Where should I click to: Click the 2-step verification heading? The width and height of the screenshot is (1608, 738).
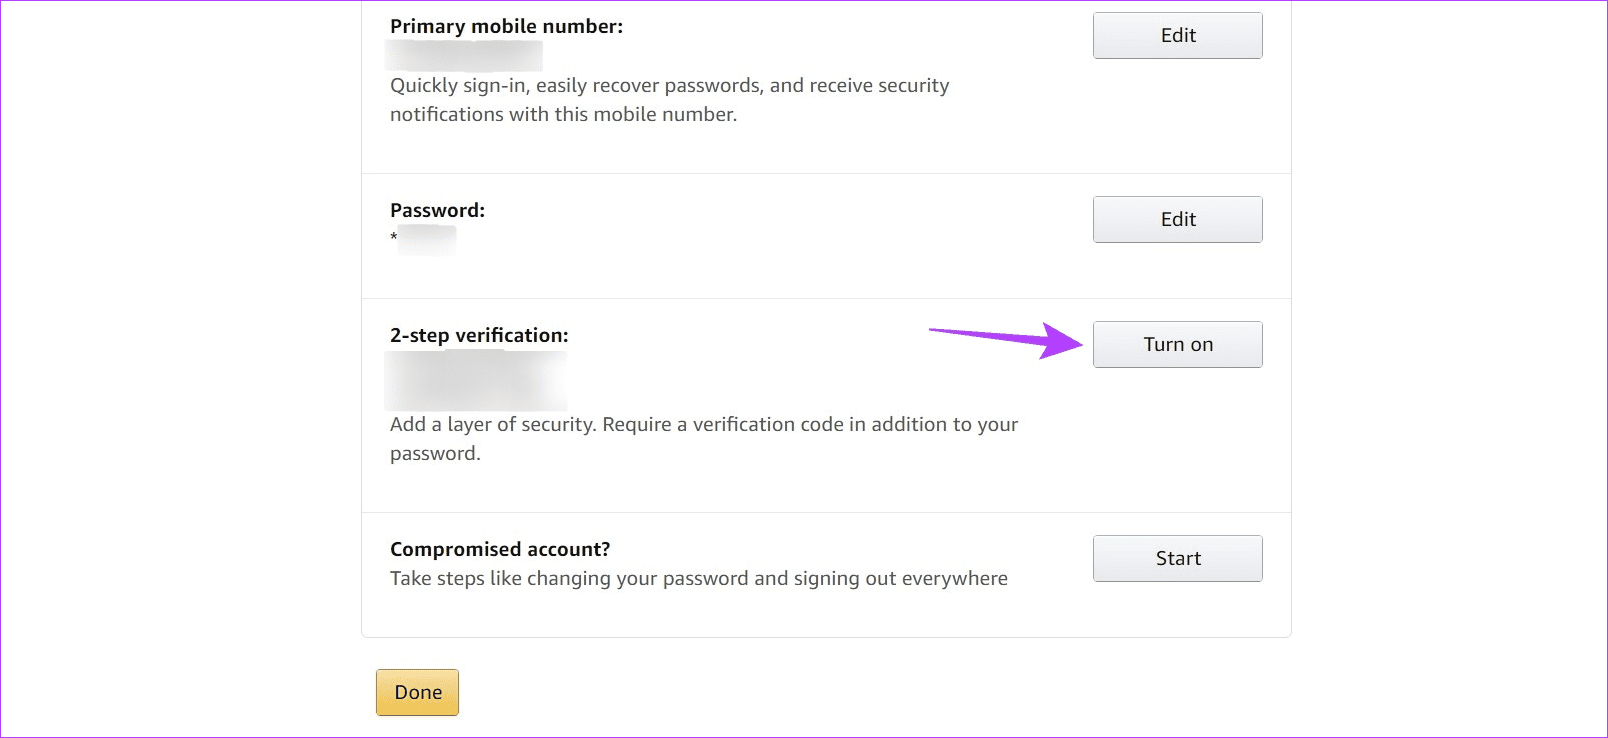coord(479,335)
